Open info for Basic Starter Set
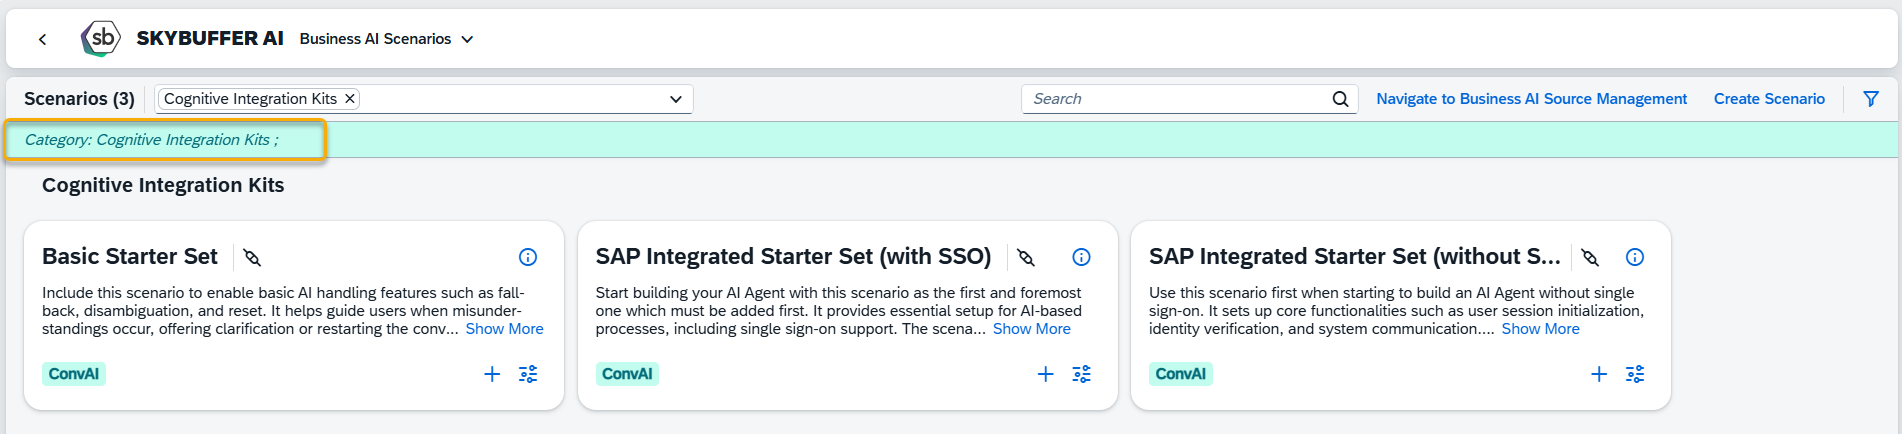Viewport: 1902px width, 434px height. coord(528,257)
